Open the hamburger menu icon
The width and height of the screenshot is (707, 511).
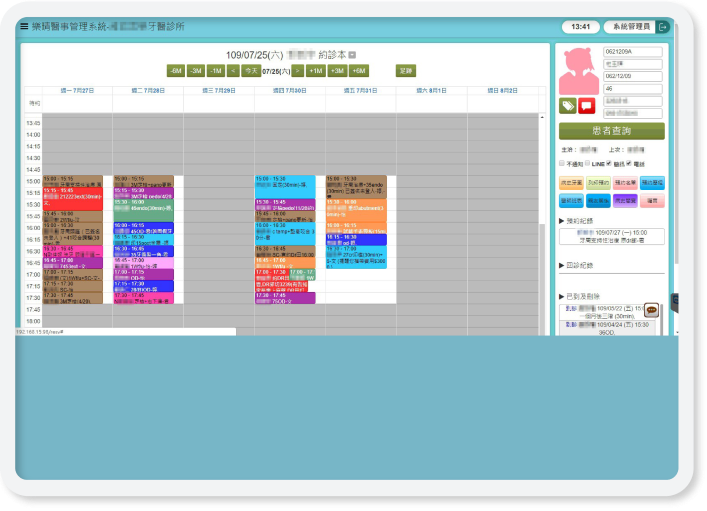point(24,26)
